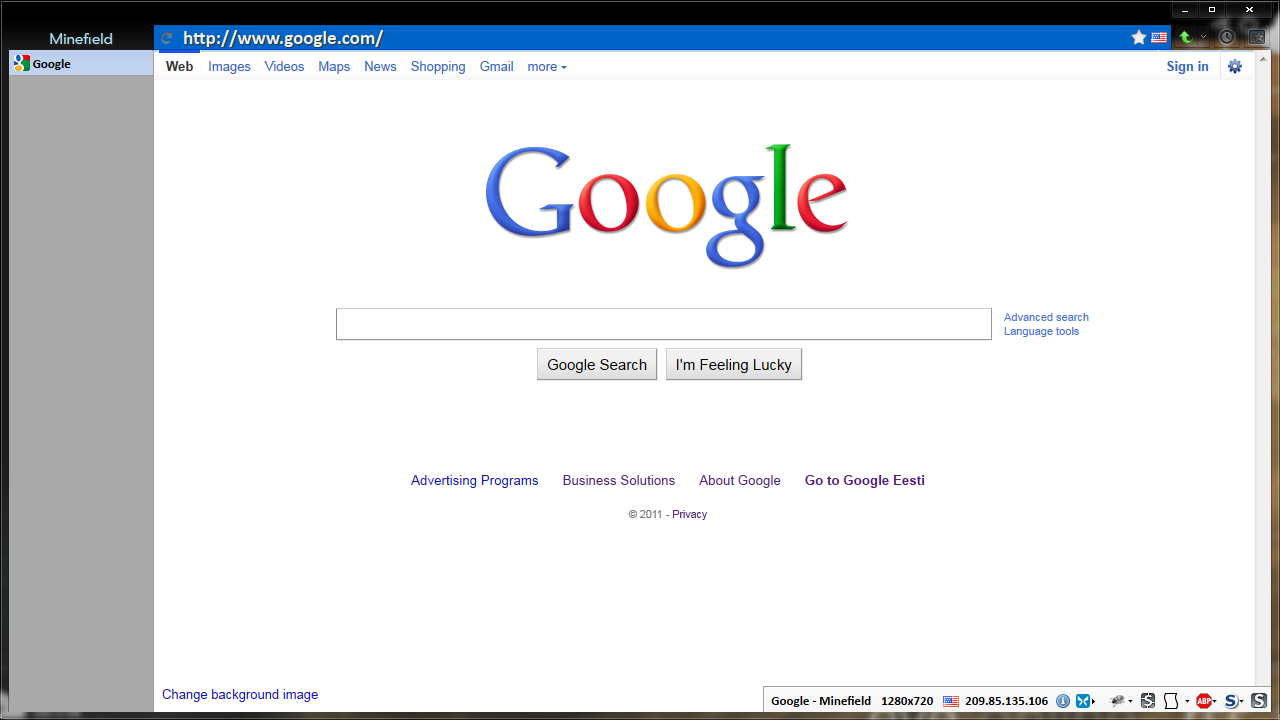Click the Adblock Plus ABP icon
1280x720 pixels.
1204,701
